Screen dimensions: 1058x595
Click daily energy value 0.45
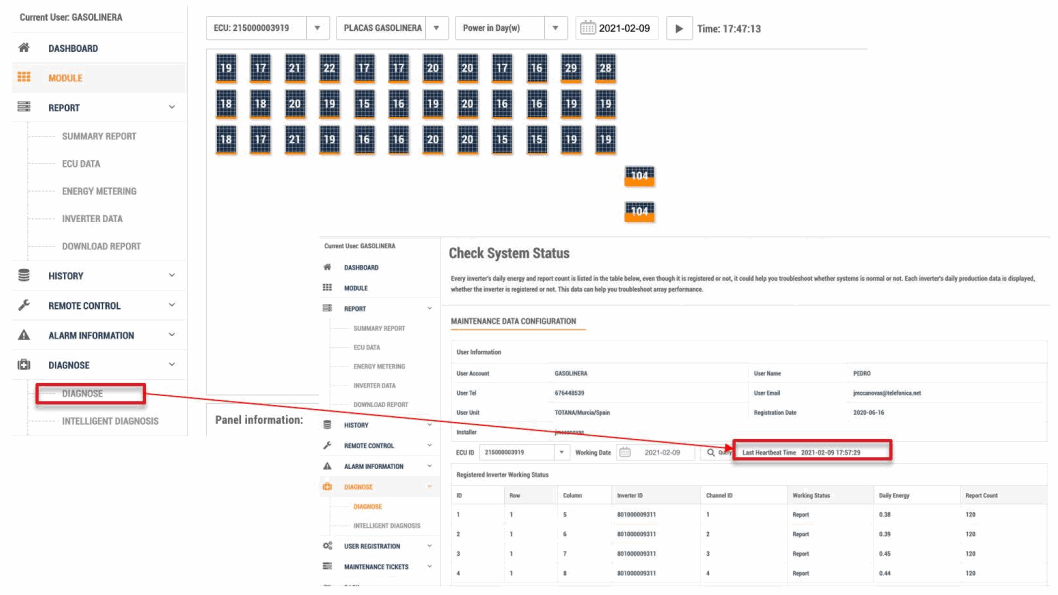click(x=885, y=554)
